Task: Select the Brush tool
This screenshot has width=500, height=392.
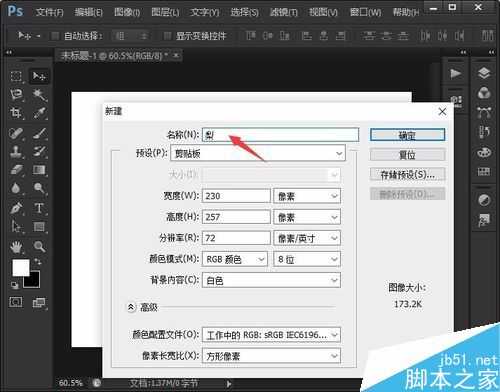Action: pyautogui.click(x=39, y=133)
